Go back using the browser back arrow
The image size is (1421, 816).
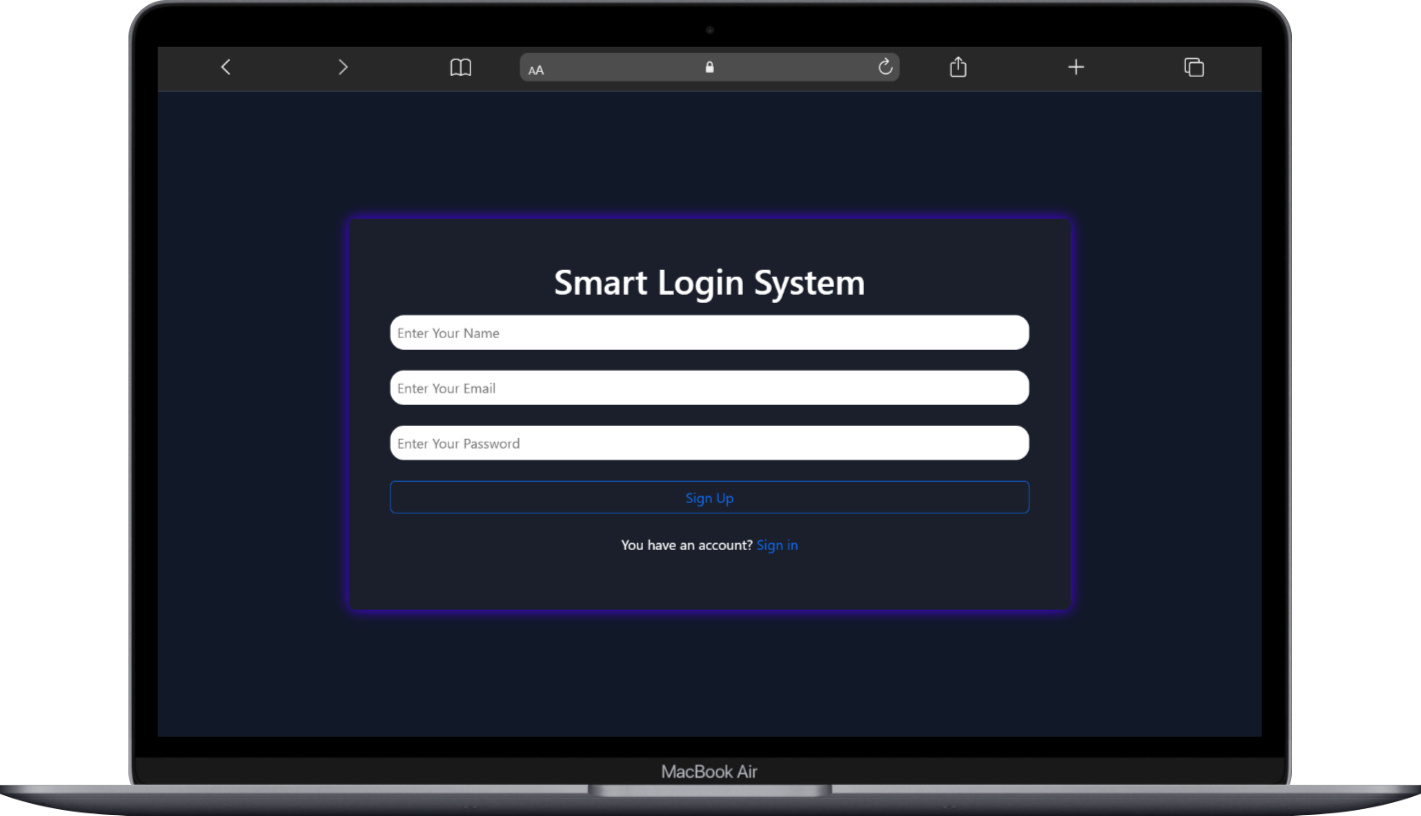(x=226, y=67)
